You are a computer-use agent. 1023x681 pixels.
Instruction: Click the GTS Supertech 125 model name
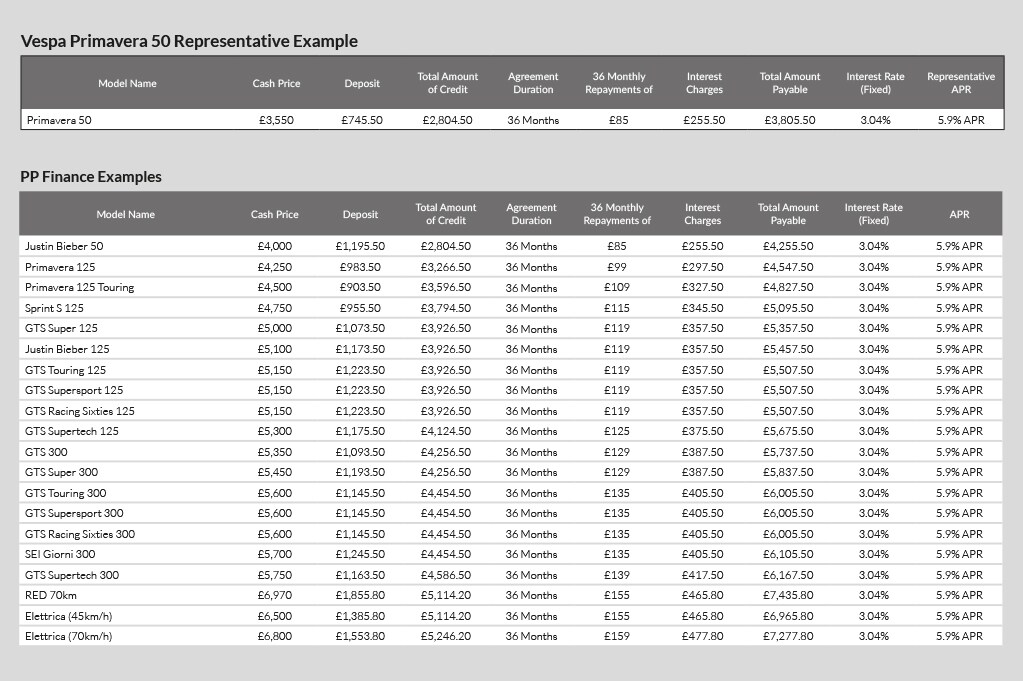72,431
